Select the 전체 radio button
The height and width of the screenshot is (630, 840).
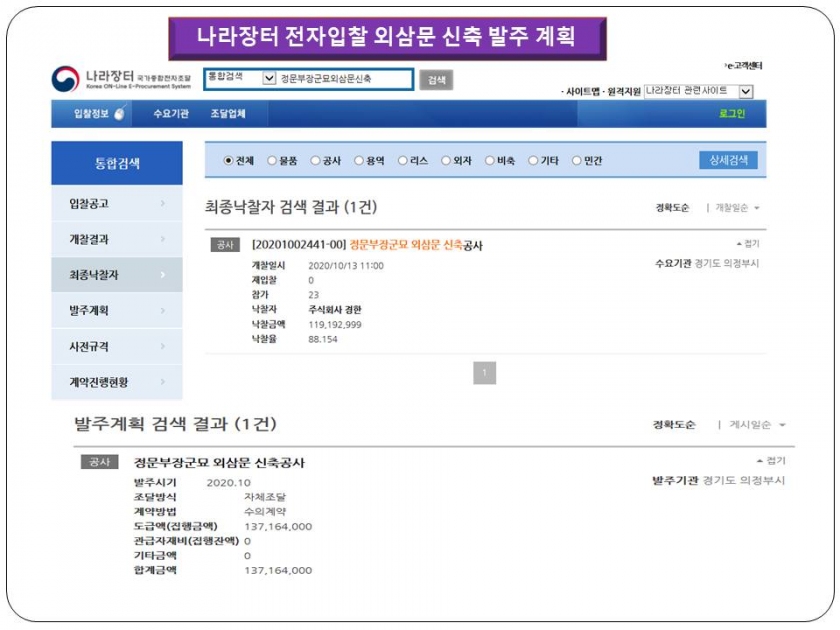click(228, 160)
